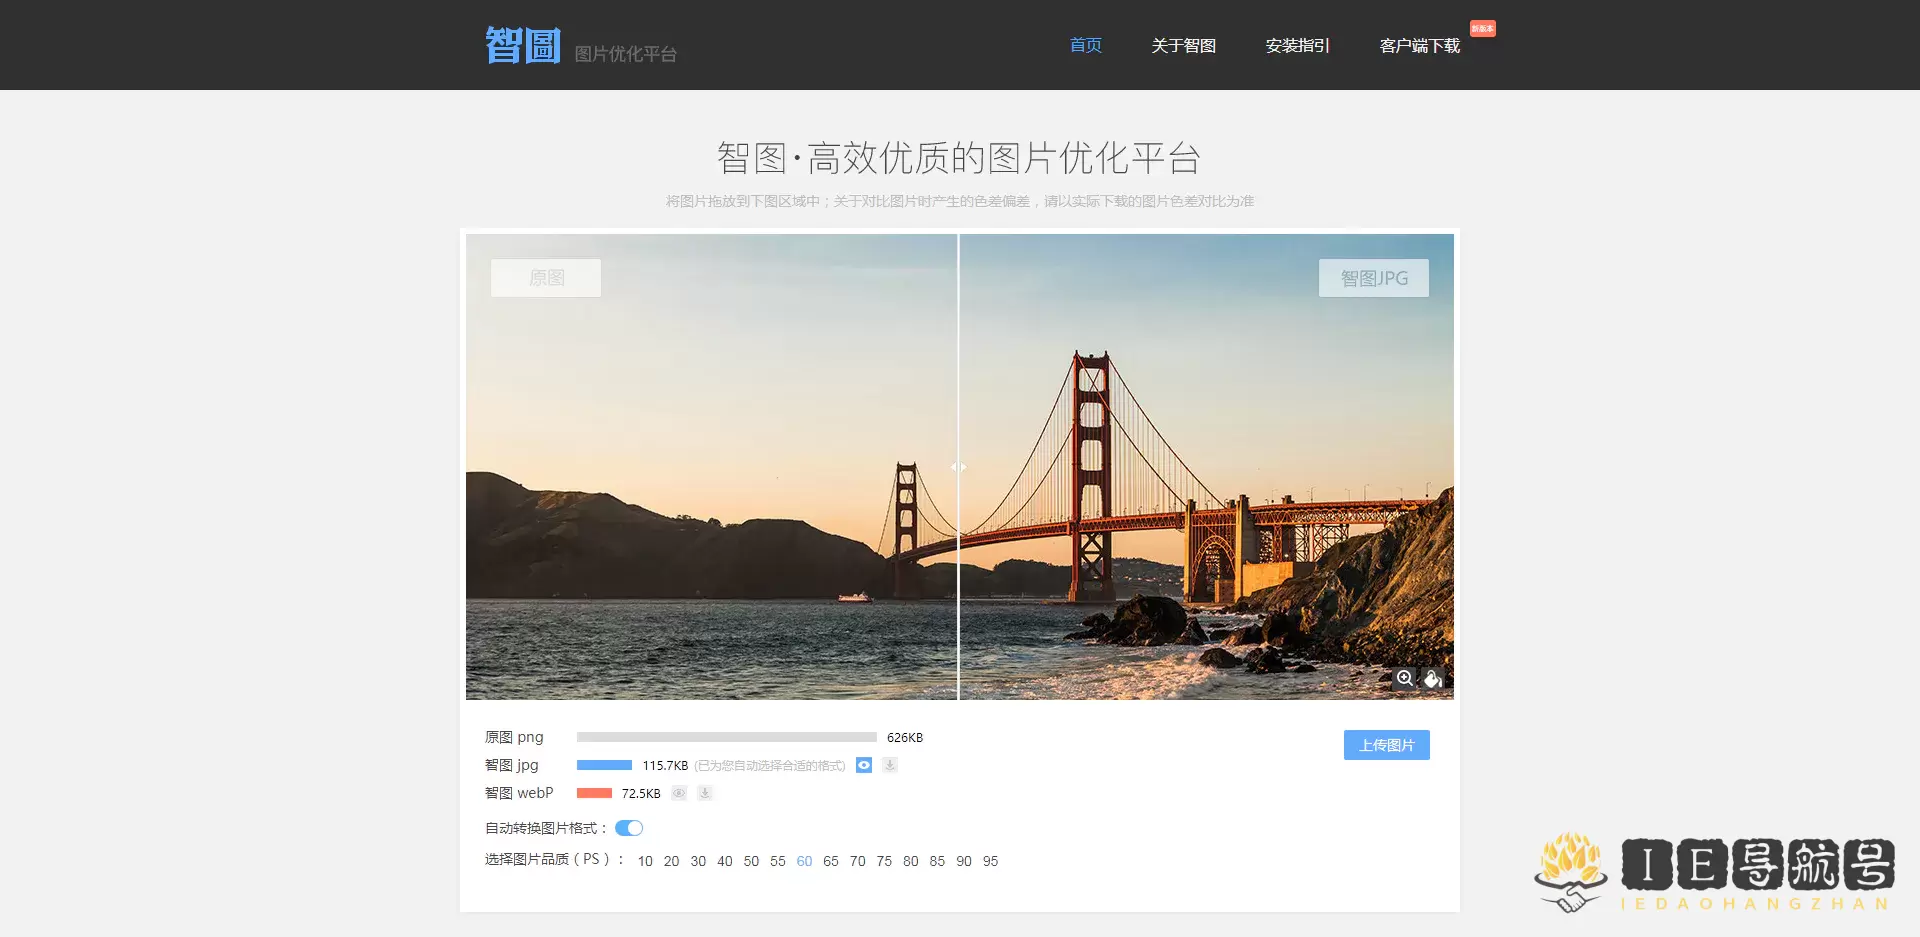
Task: Click the 626KB size value
Action: [x=905, y=738]
